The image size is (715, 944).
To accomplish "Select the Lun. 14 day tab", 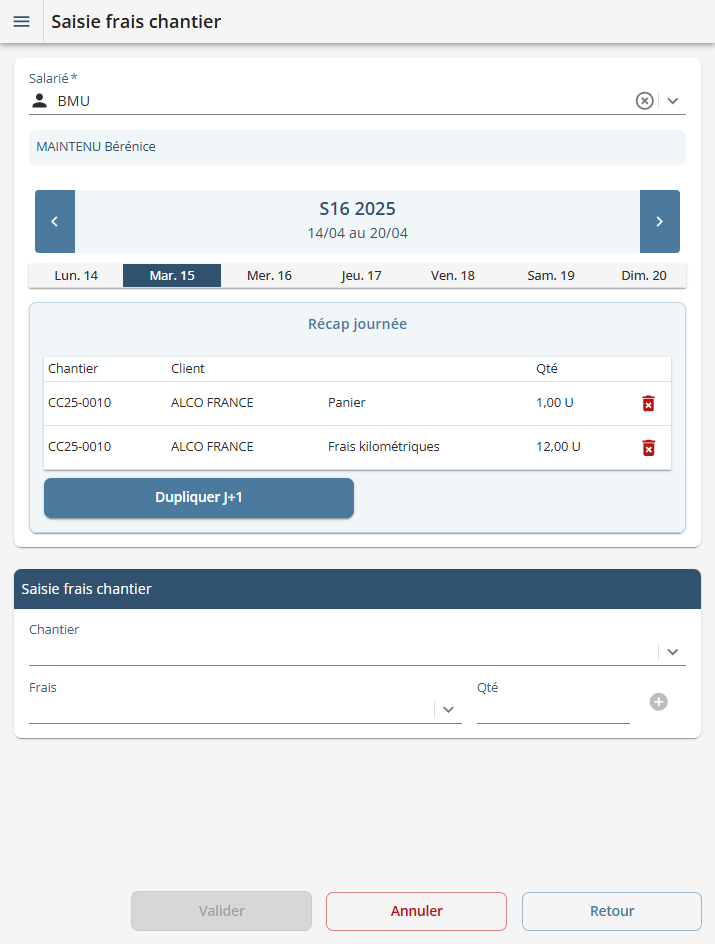I will click(x=76, y=276).
